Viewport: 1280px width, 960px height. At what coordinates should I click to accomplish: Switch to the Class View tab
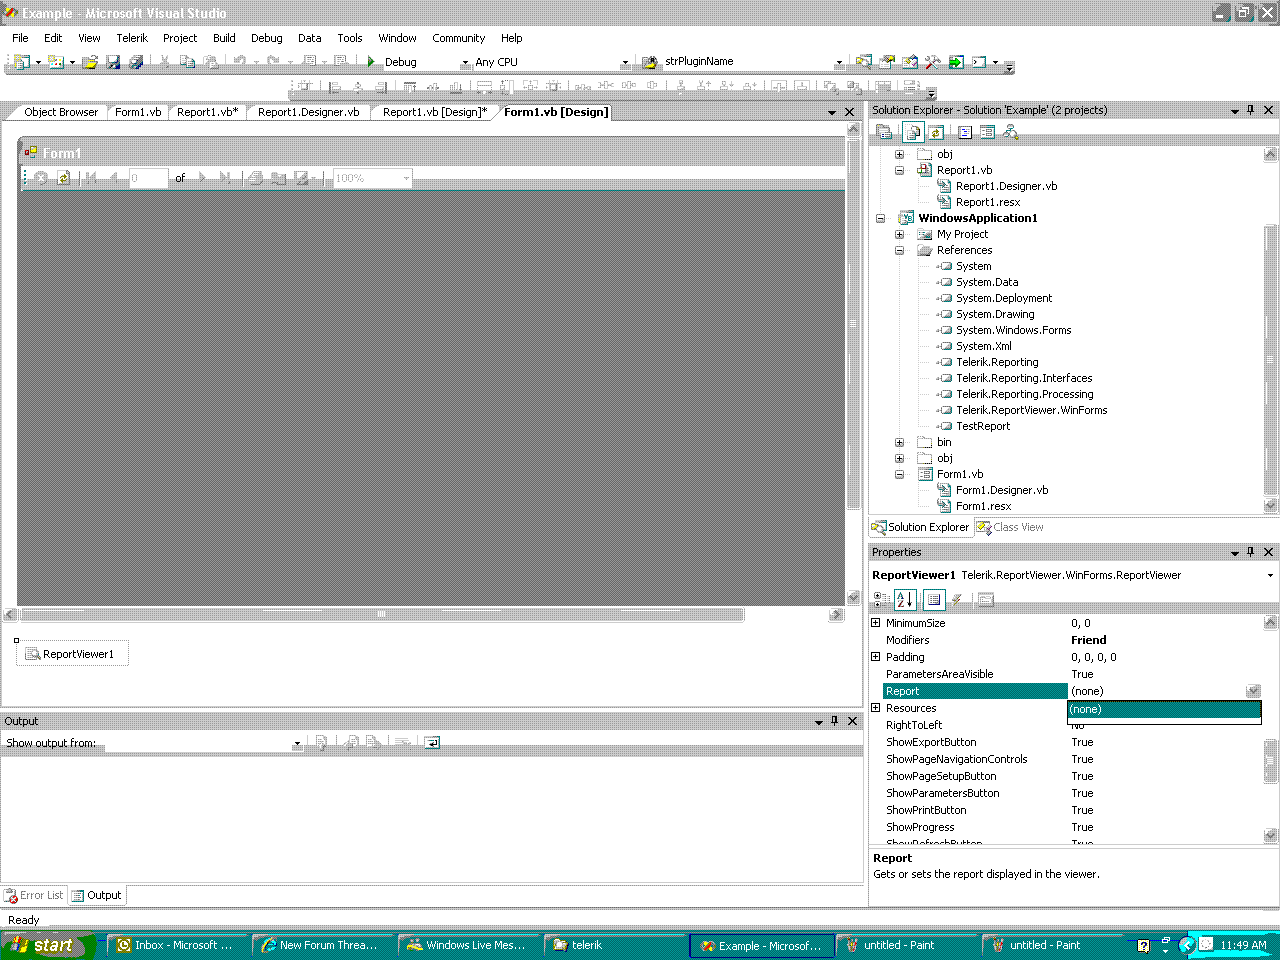click(x=1010, y=527)
